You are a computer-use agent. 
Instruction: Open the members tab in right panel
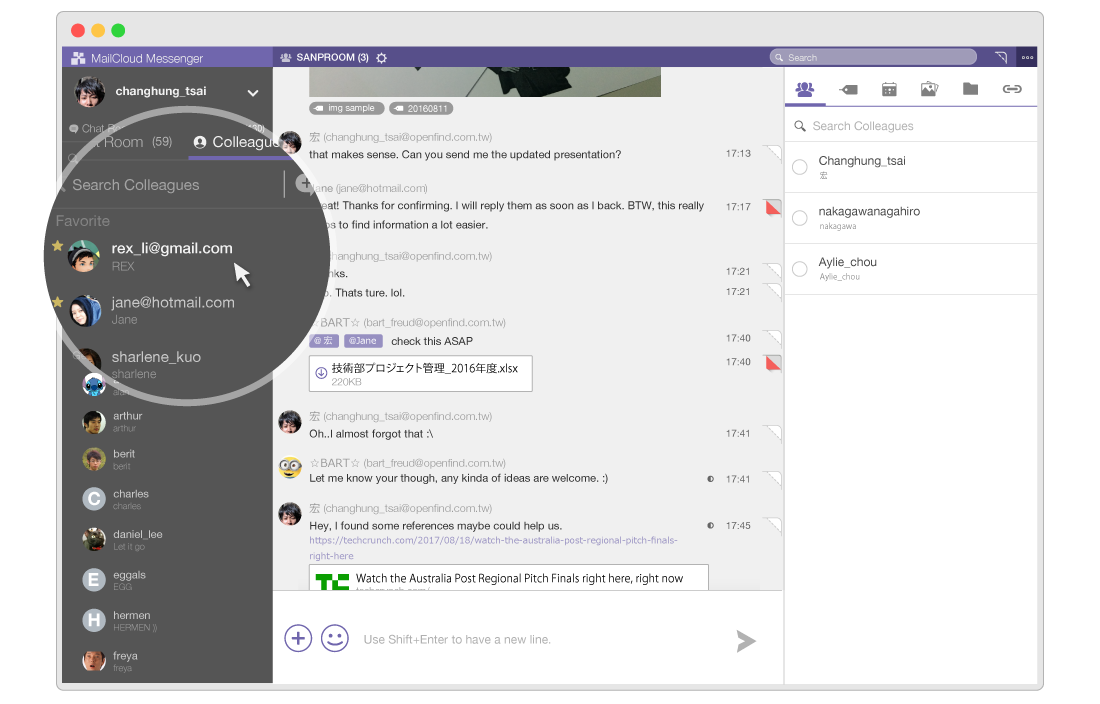pyautogui.click(x=805, y=89)
